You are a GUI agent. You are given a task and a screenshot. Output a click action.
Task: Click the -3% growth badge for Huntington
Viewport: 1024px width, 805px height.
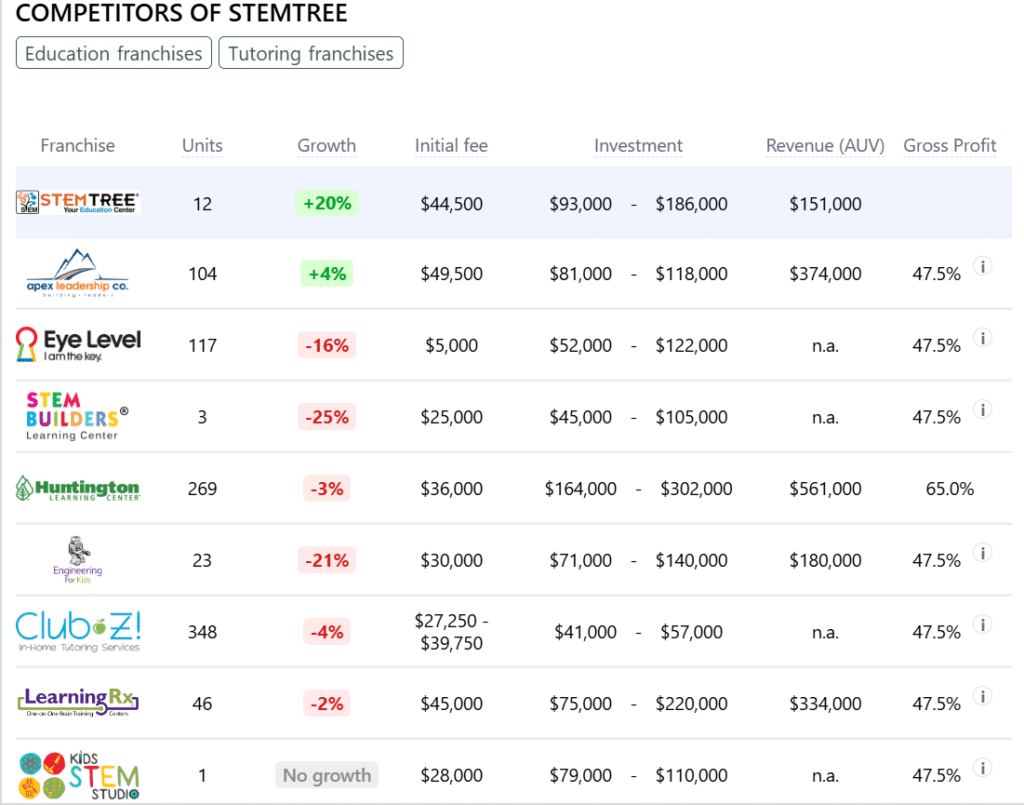[327, 488]
